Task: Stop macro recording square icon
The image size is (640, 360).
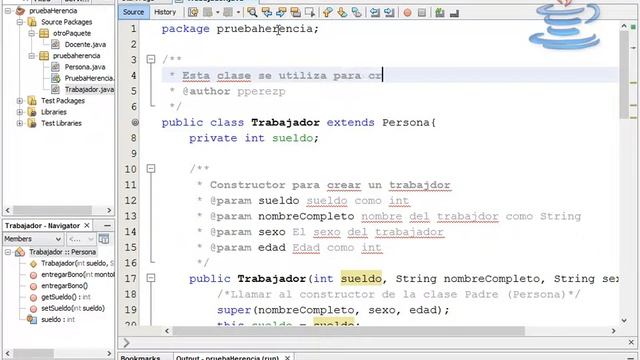Action: pos(422,13)
